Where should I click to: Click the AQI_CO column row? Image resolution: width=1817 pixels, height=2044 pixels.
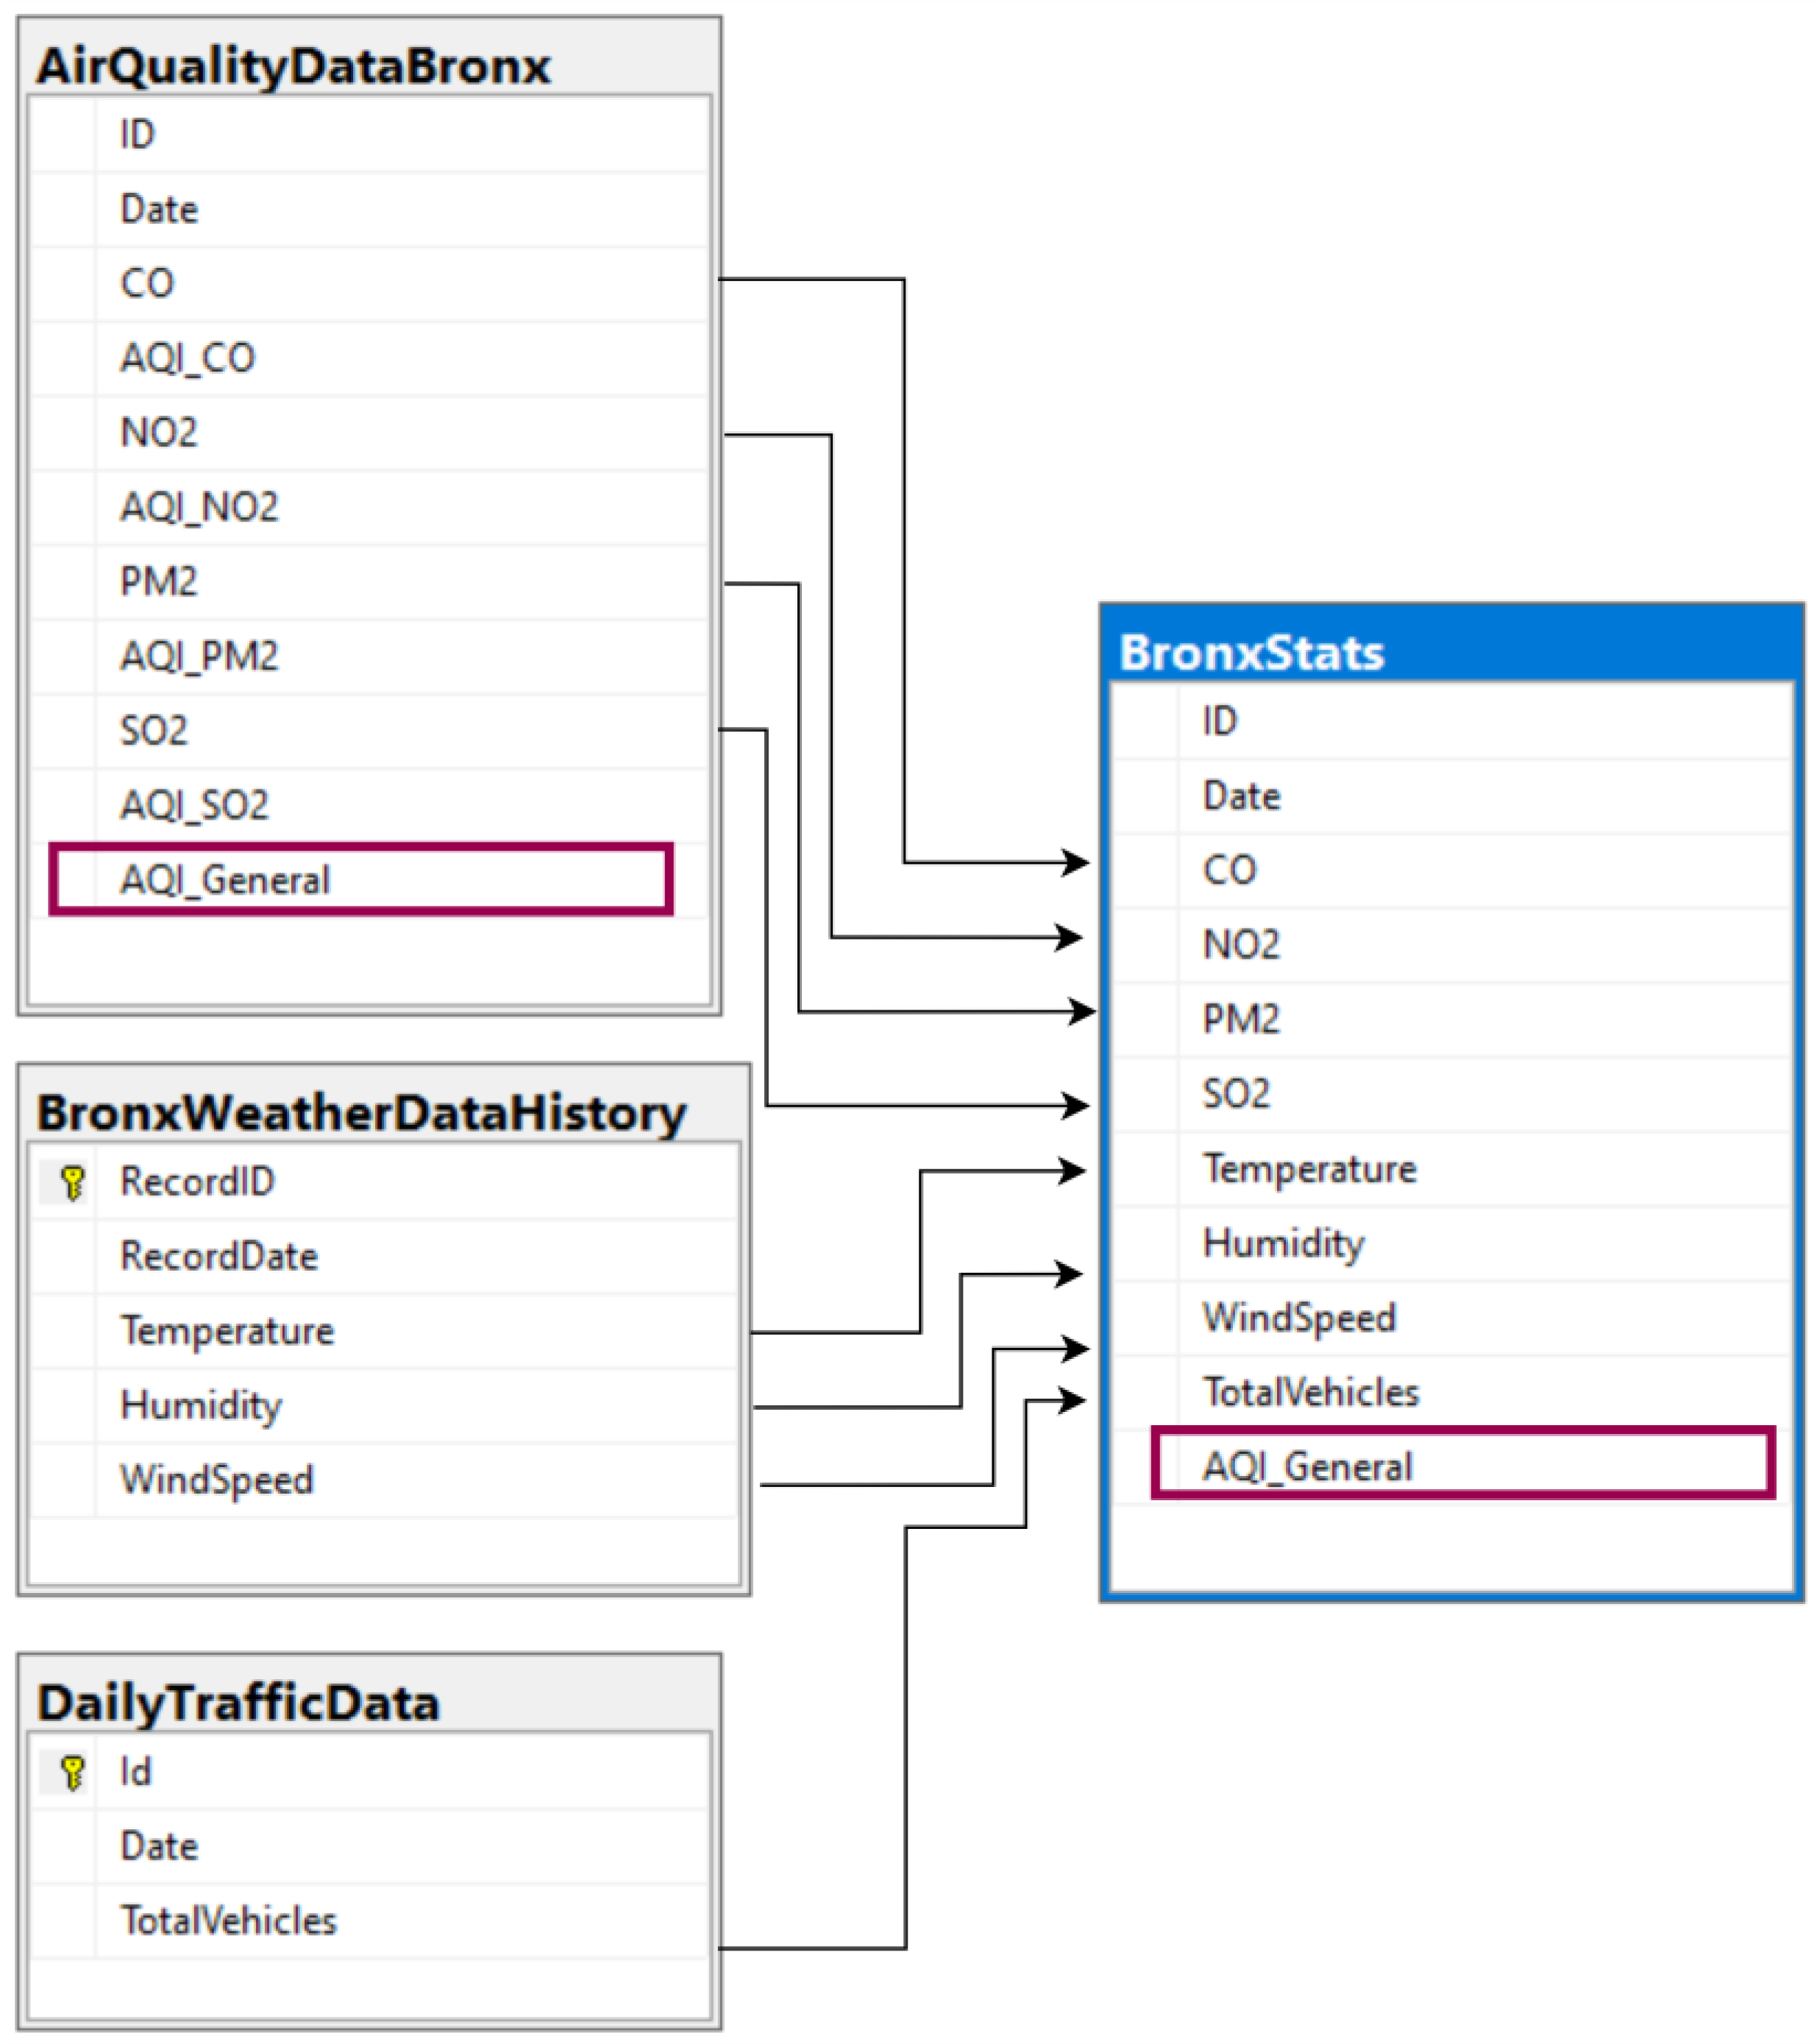click(x=188, y=358)
